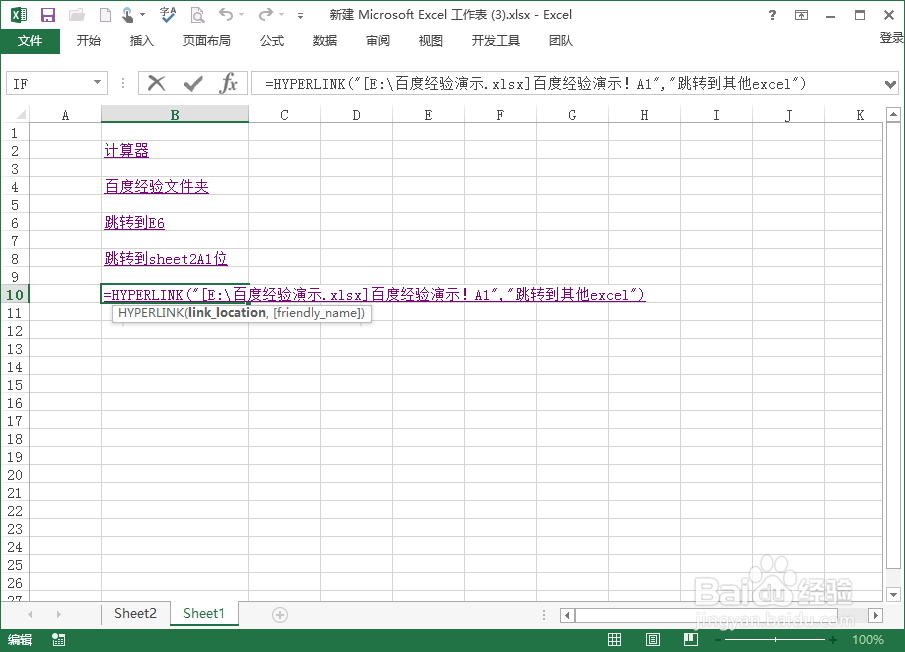Open the 团队 Team tab
Viewport: 905px width, 652px height.
point(560,40)
